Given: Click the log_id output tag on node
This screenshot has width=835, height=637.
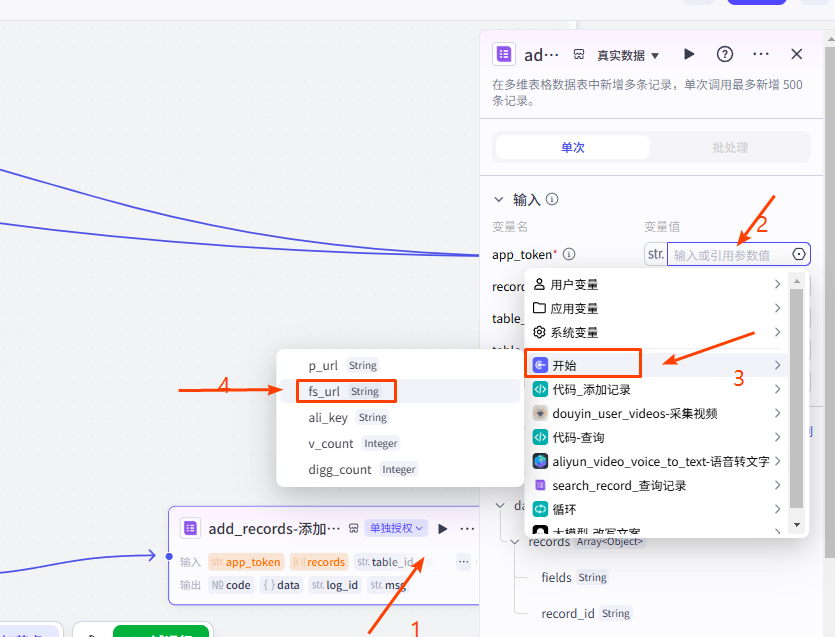Looking at the screenshot, I should click(x=334, y=585).
